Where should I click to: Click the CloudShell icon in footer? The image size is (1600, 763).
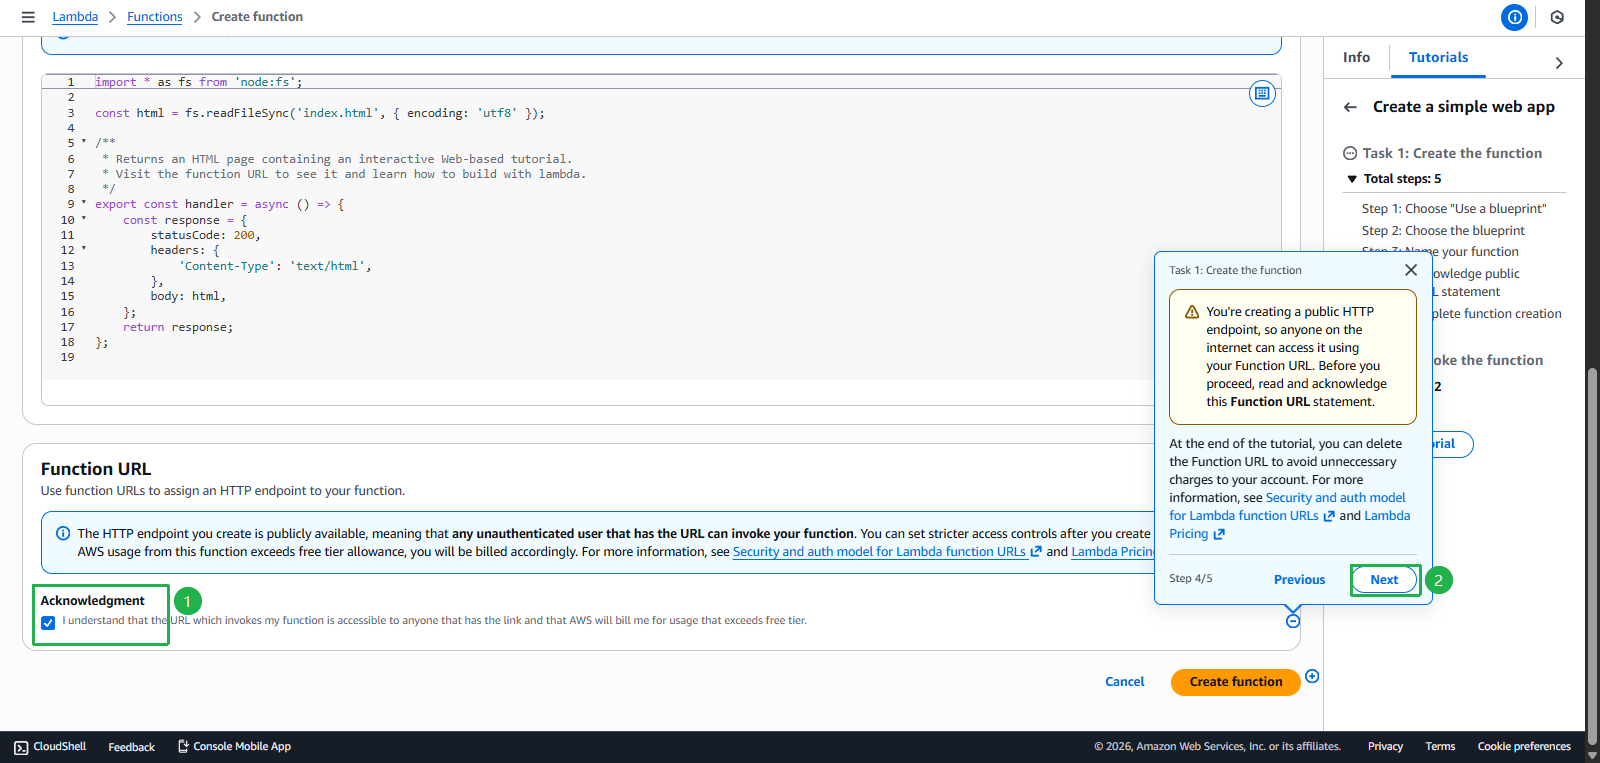pos(21,747)
